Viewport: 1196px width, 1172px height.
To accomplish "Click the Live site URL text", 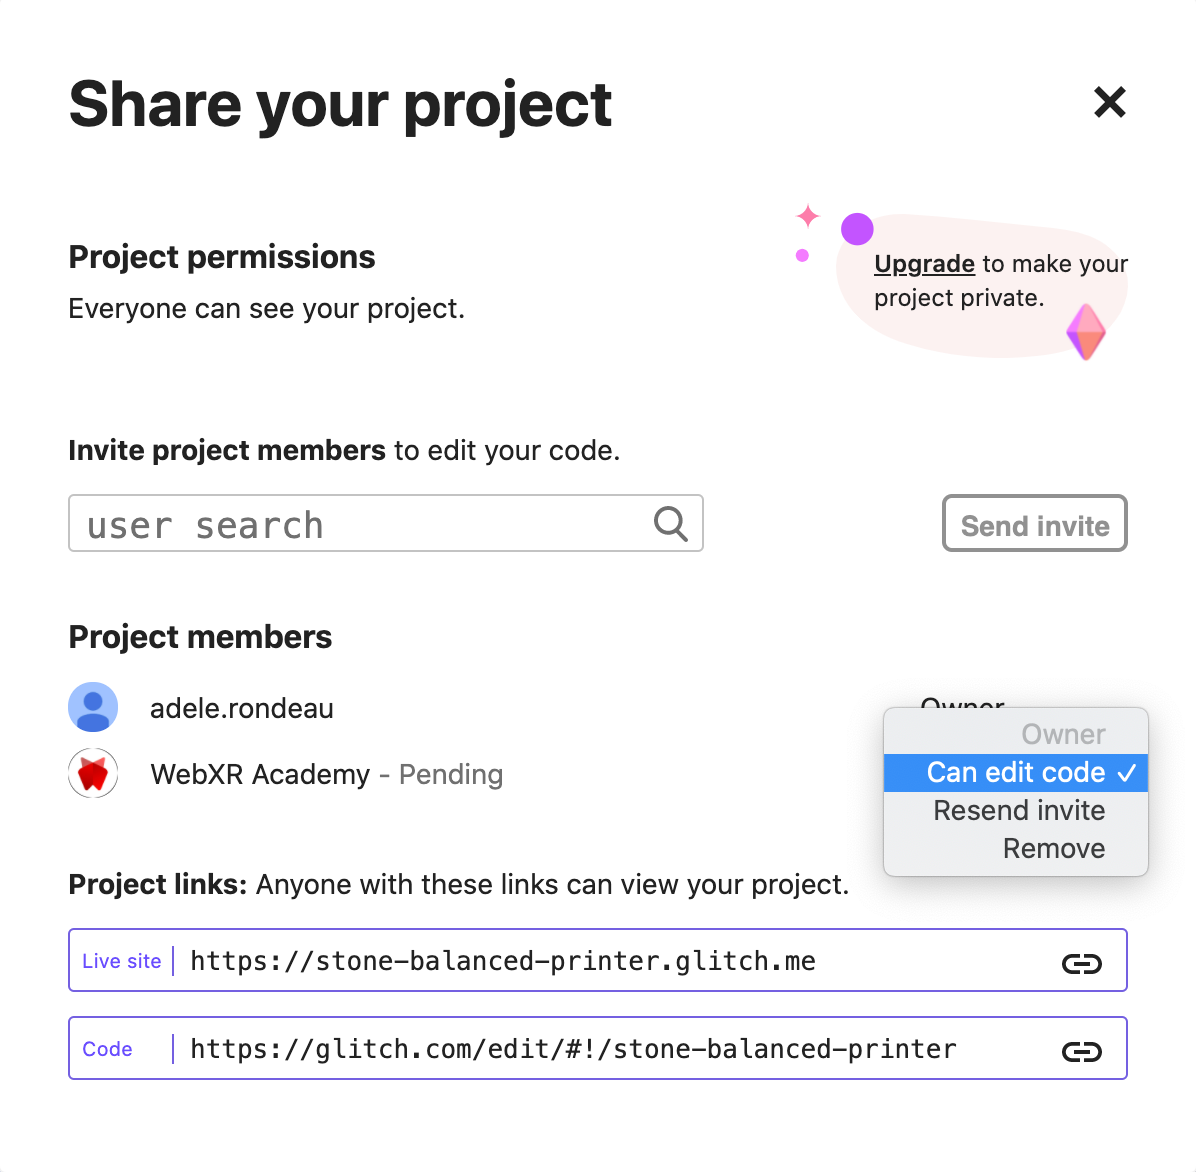I will coord(502,962).
